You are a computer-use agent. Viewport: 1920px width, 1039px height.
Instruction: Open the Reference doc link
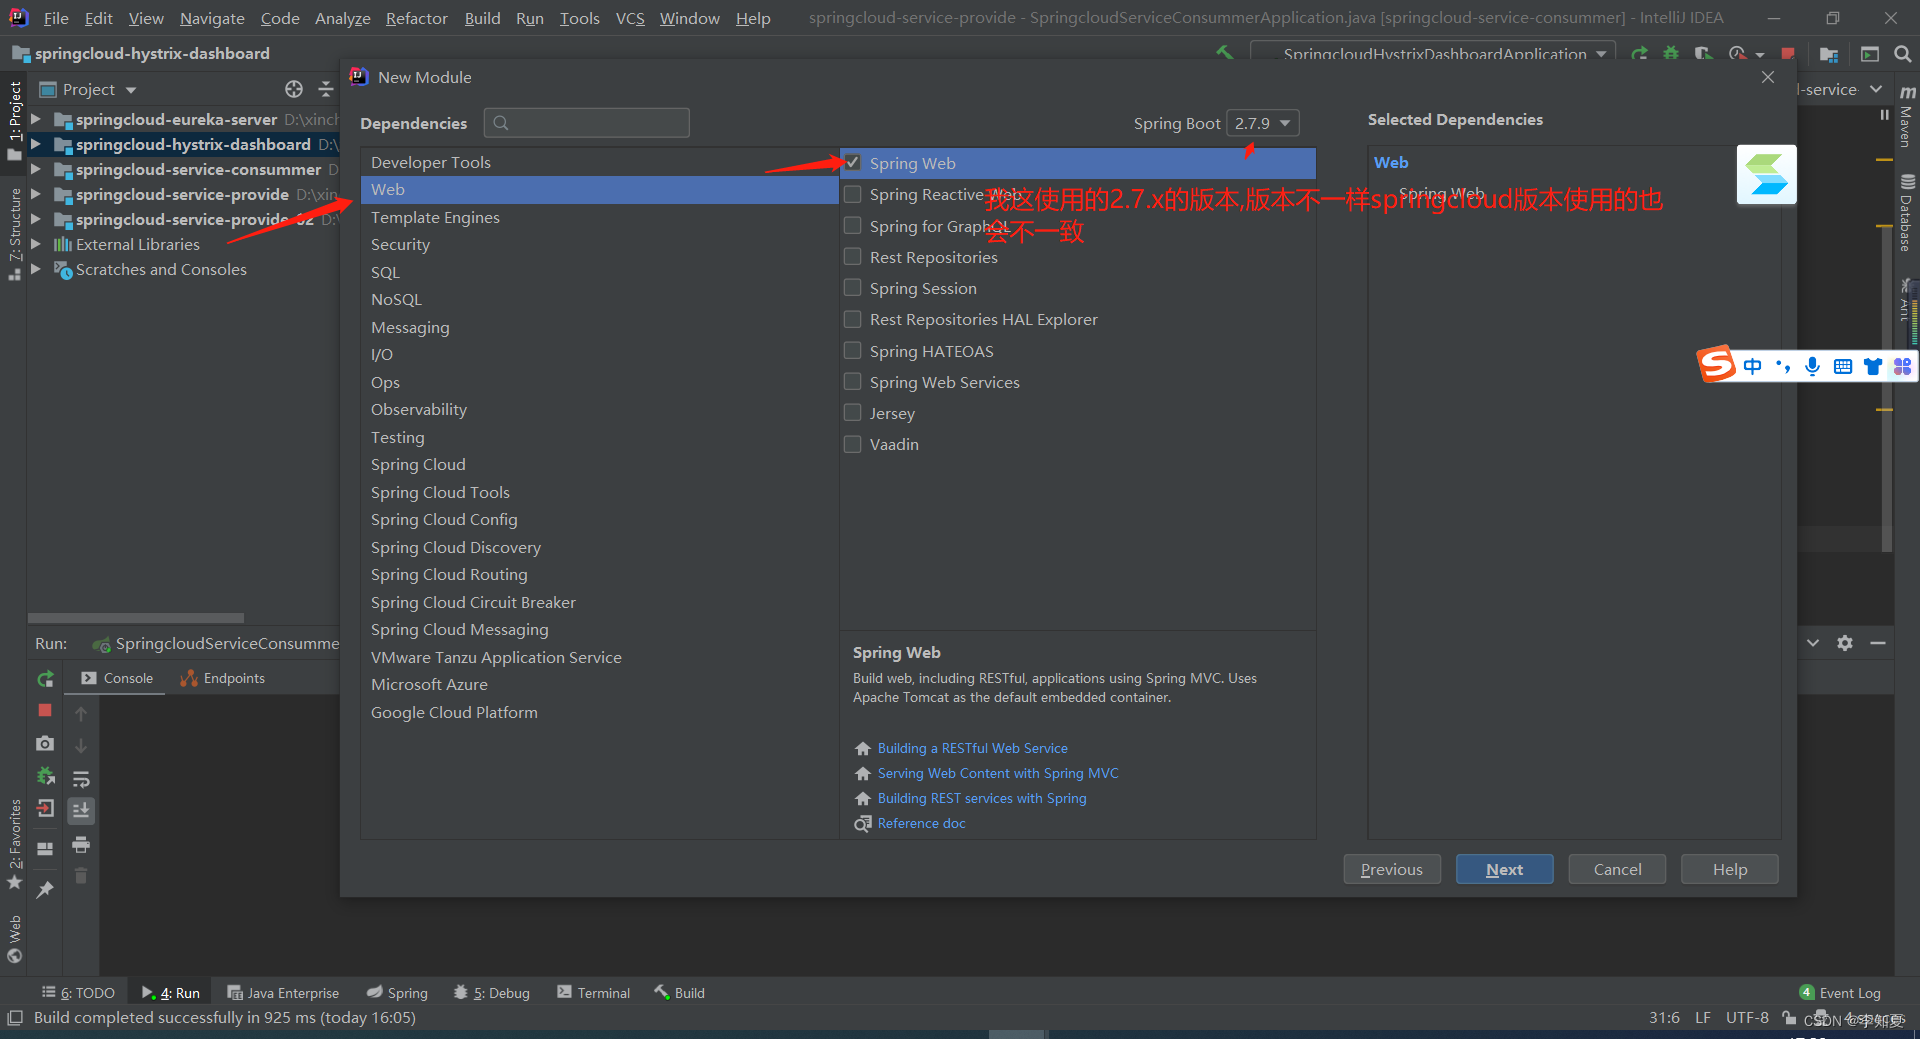[x=921, y=823]
